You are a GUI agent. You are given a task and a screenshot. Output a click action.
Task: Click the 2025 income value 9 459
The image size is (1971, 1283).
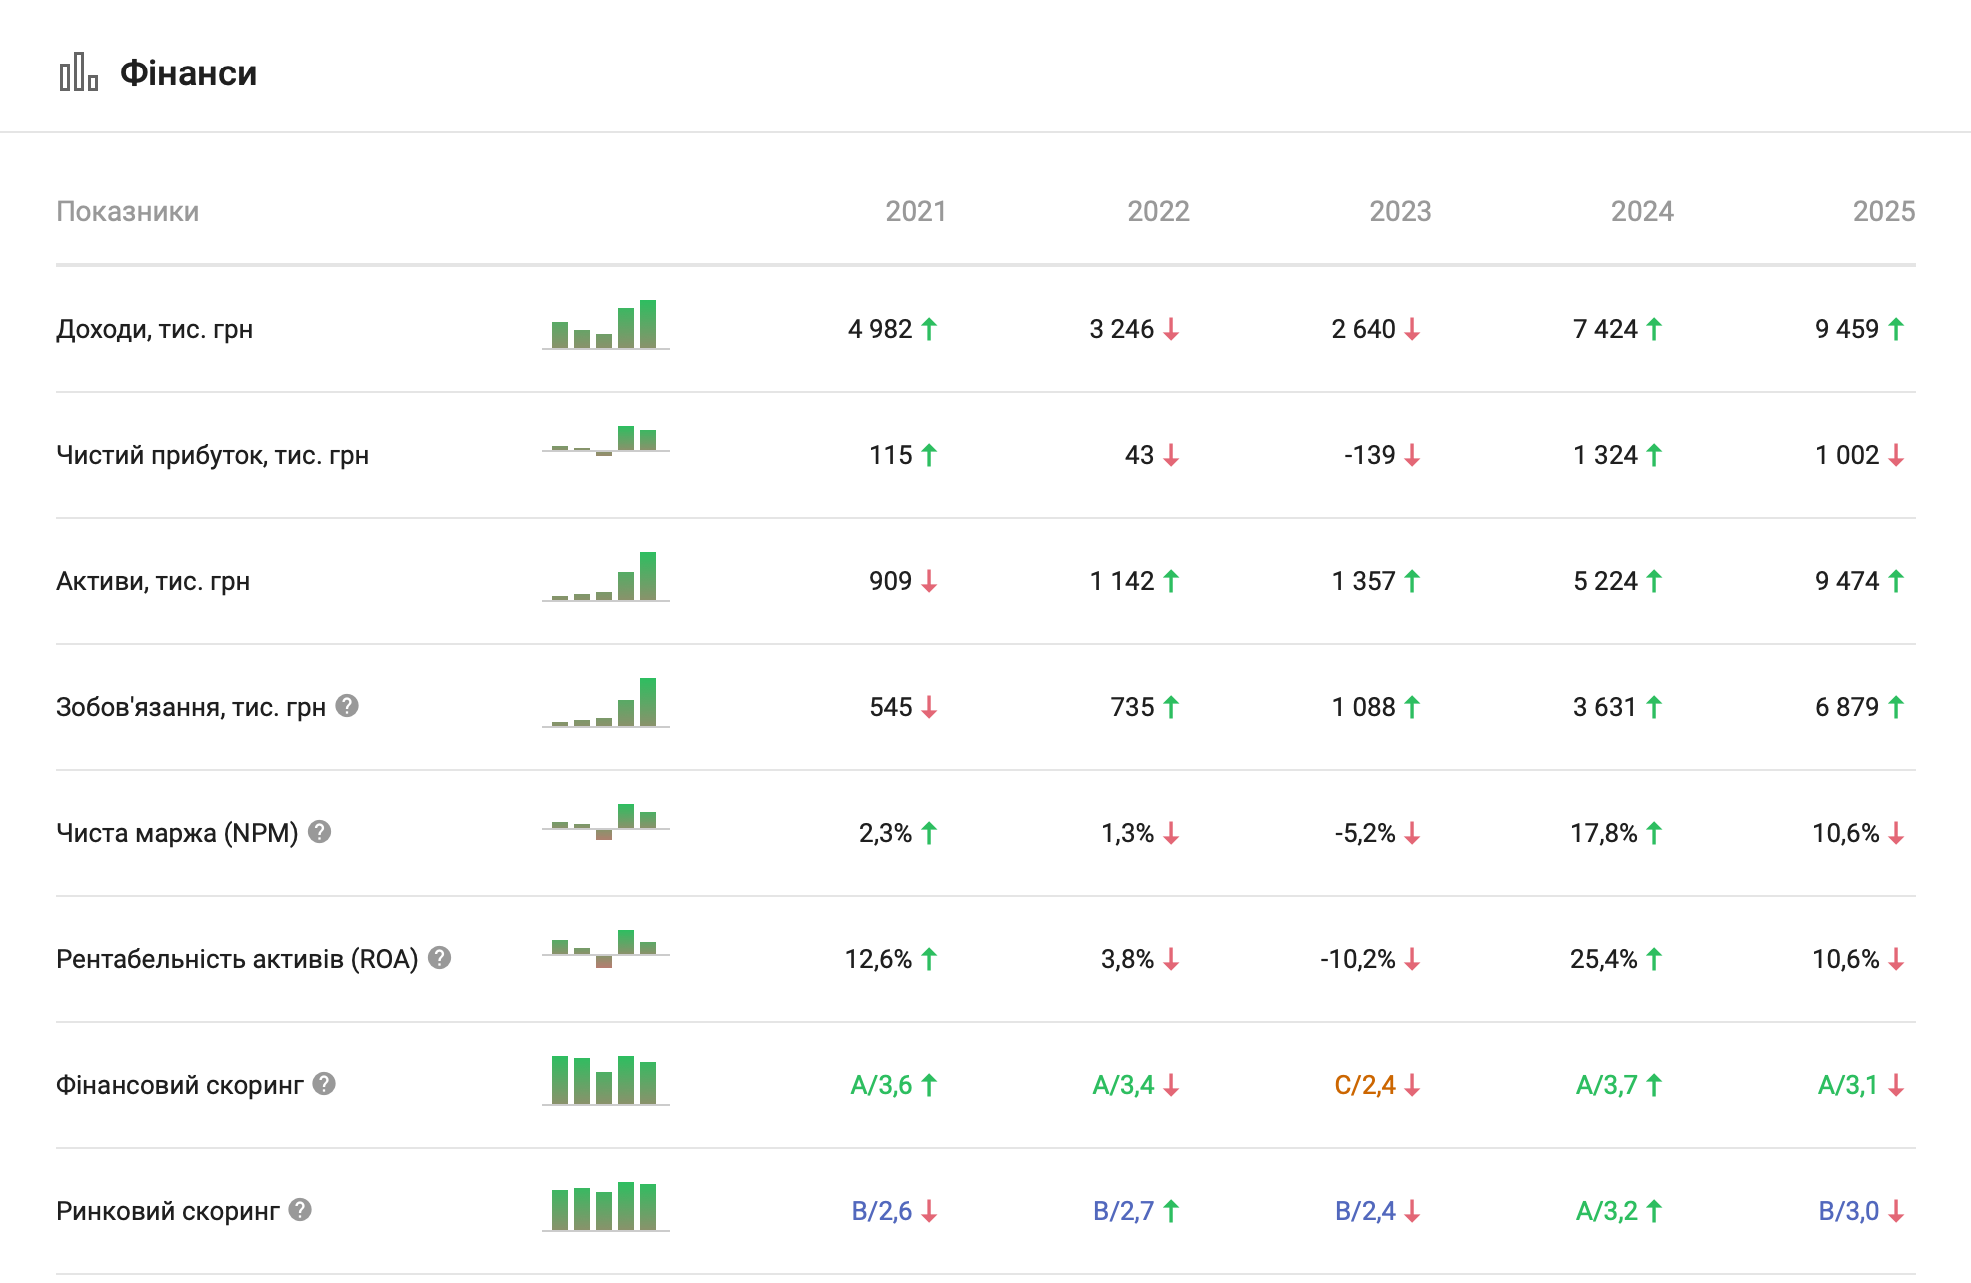coord(1847,329)
